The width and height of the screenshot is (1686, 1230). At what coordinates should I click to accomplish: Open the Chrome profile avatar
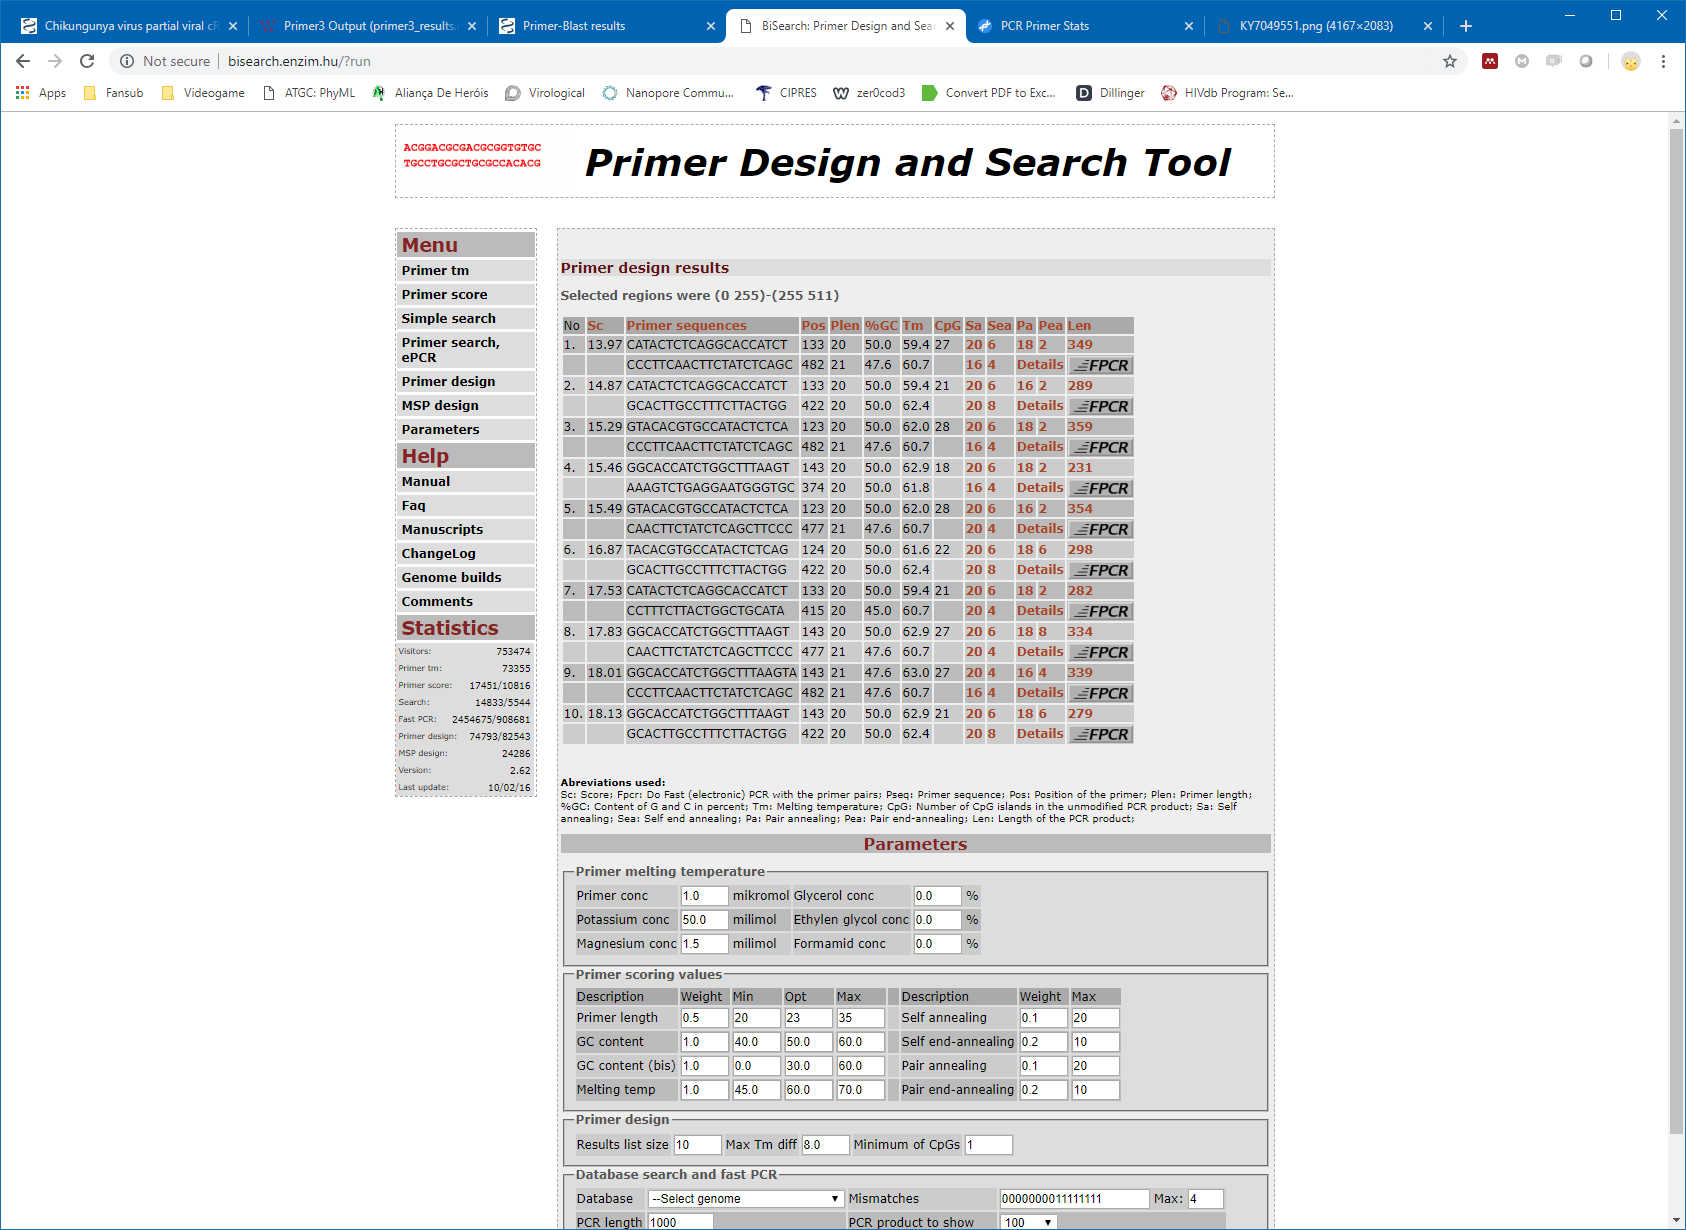click(x=1631, y=61)
